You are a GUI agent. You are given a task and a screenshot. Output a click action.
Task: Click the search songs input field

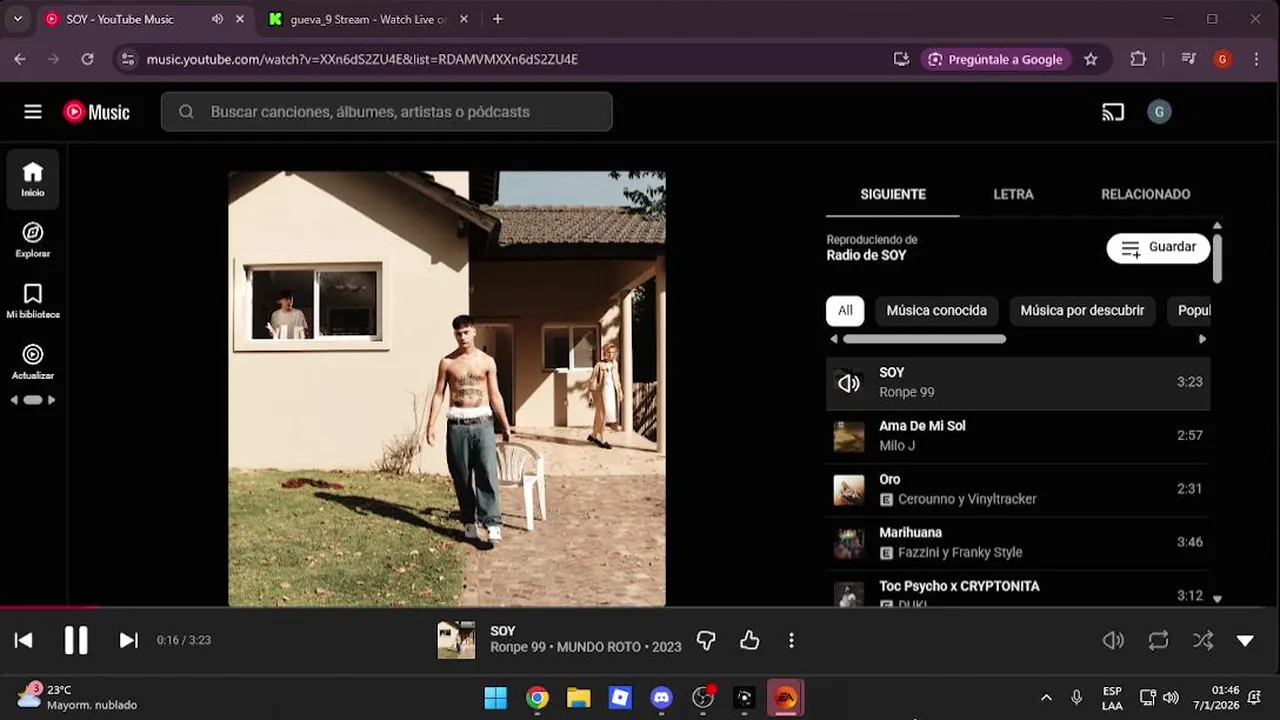pos(386,112)
